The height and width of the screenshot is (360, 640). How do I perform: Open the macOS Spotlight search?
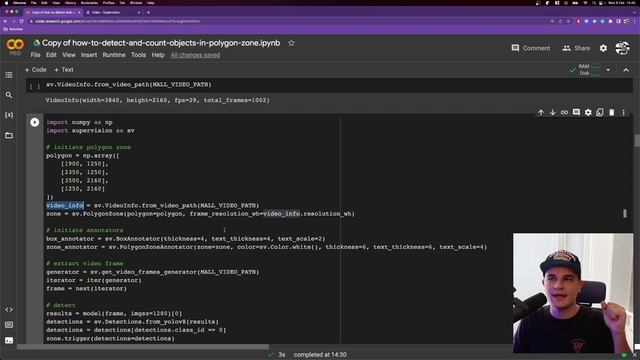click(594, 3)
